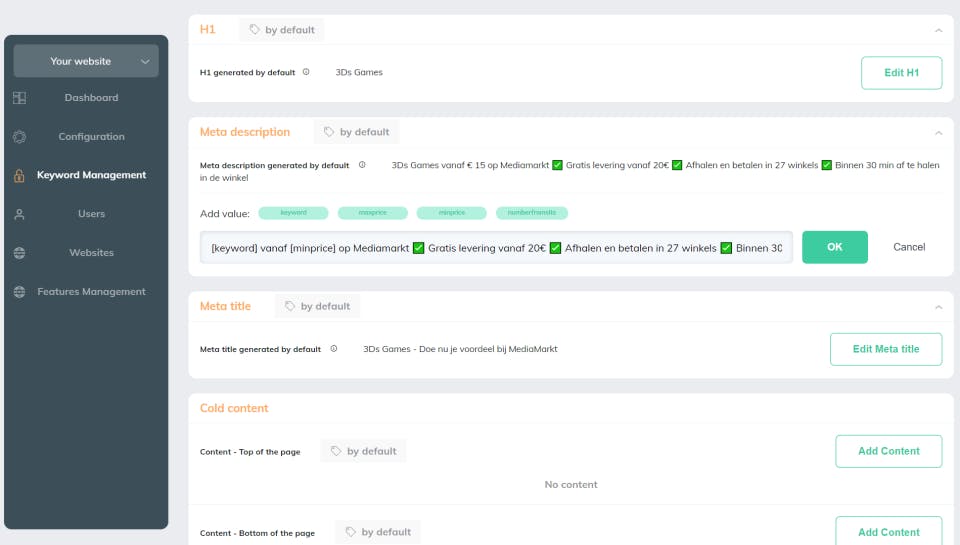
Task: Open Configuration in the sidebar
Action: 91,137
